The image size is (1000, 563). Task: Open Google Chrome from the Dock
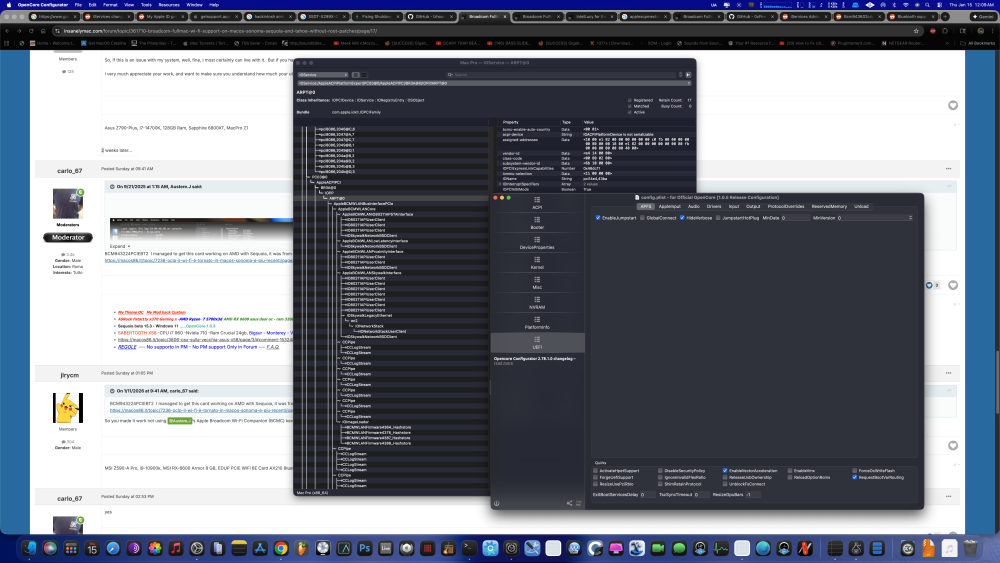click(x=281, y=548)
